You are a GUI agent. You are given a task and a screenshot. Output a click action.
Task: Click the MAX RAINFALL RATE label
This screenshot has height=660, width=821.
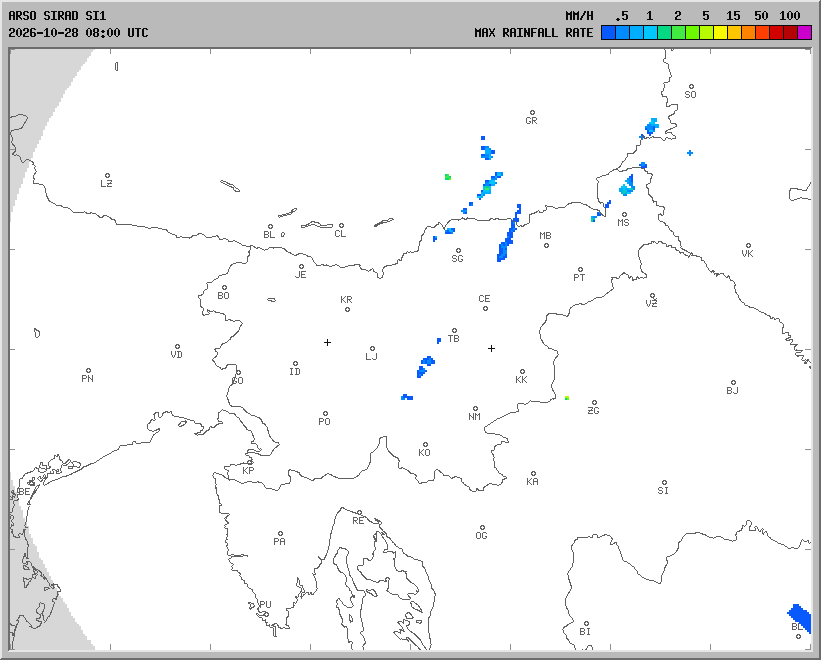[534, 32]
